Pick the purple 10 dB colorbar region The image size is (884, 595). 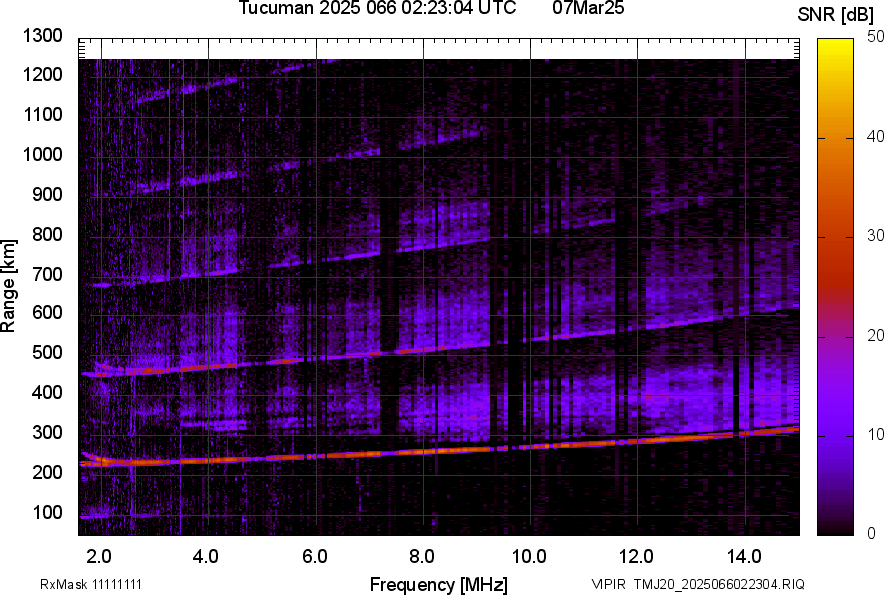(x=835, y=435)
